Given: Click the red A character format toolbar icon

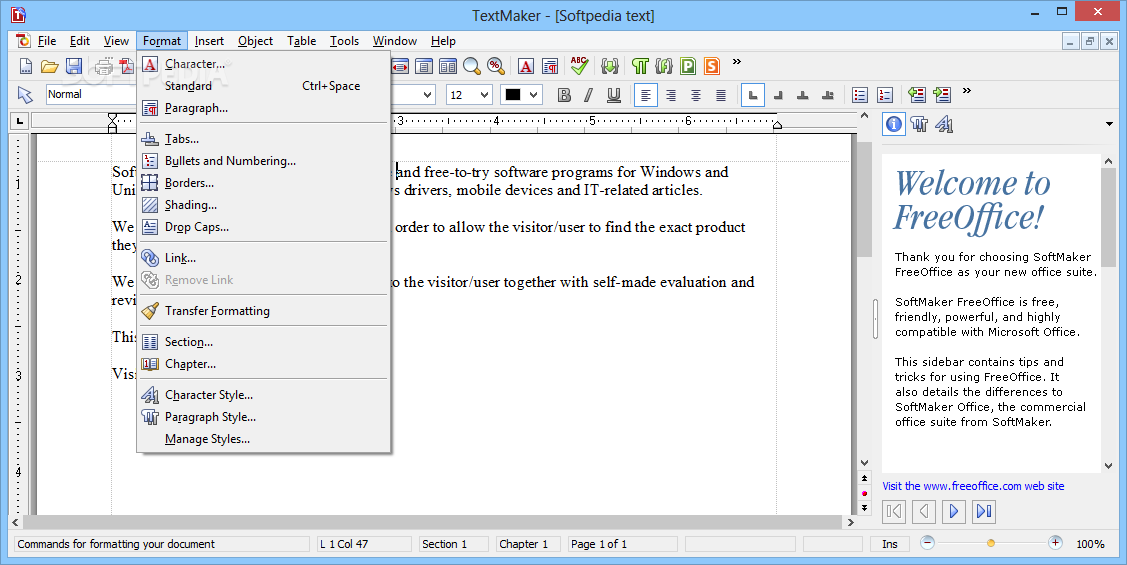Looking at the screenshot, I should (526, 67).
